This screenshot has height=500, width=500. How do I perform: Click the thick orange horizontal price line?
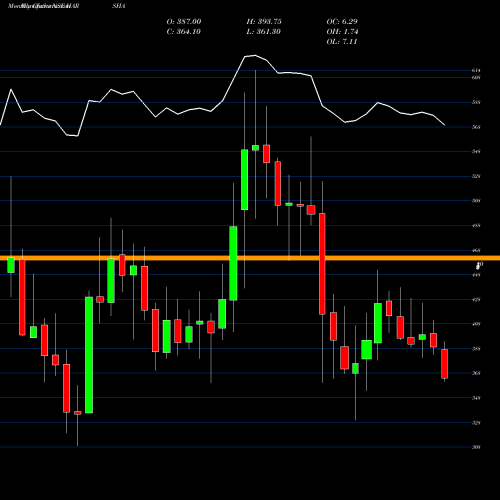coord(250,258)
